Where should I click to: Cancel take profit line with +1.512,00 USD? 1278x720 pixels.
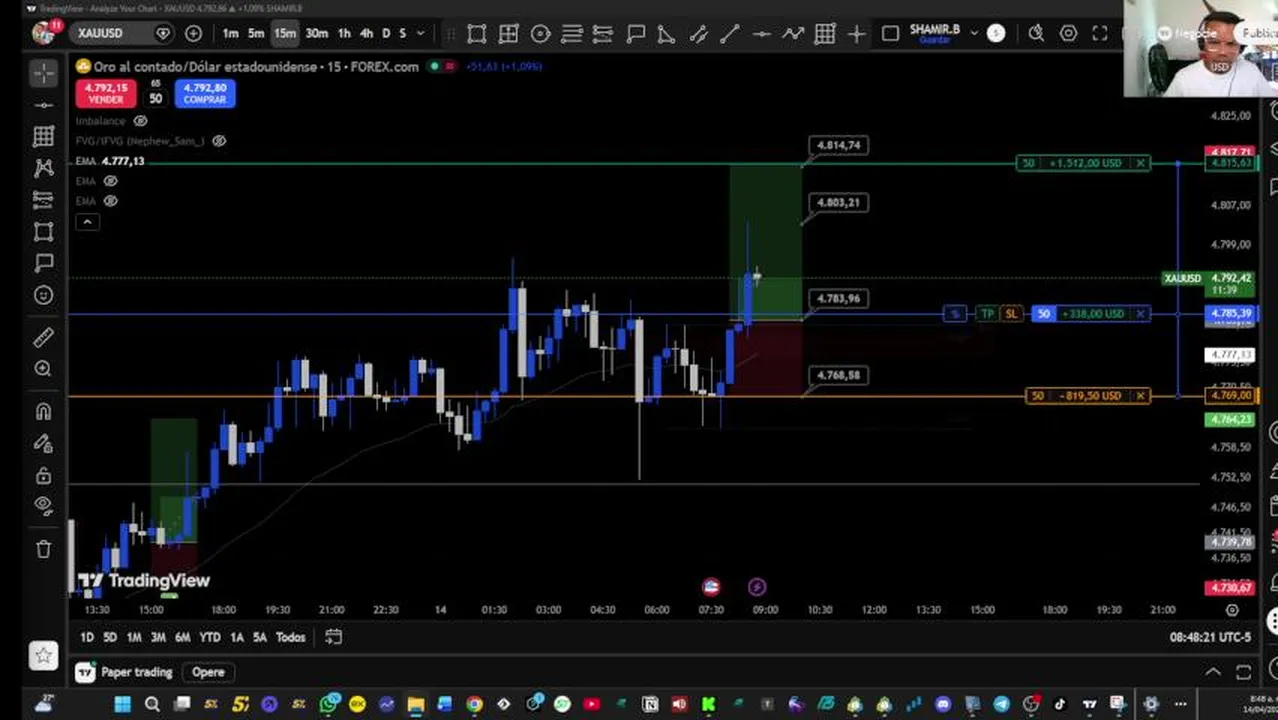(x=1140, y=163)
